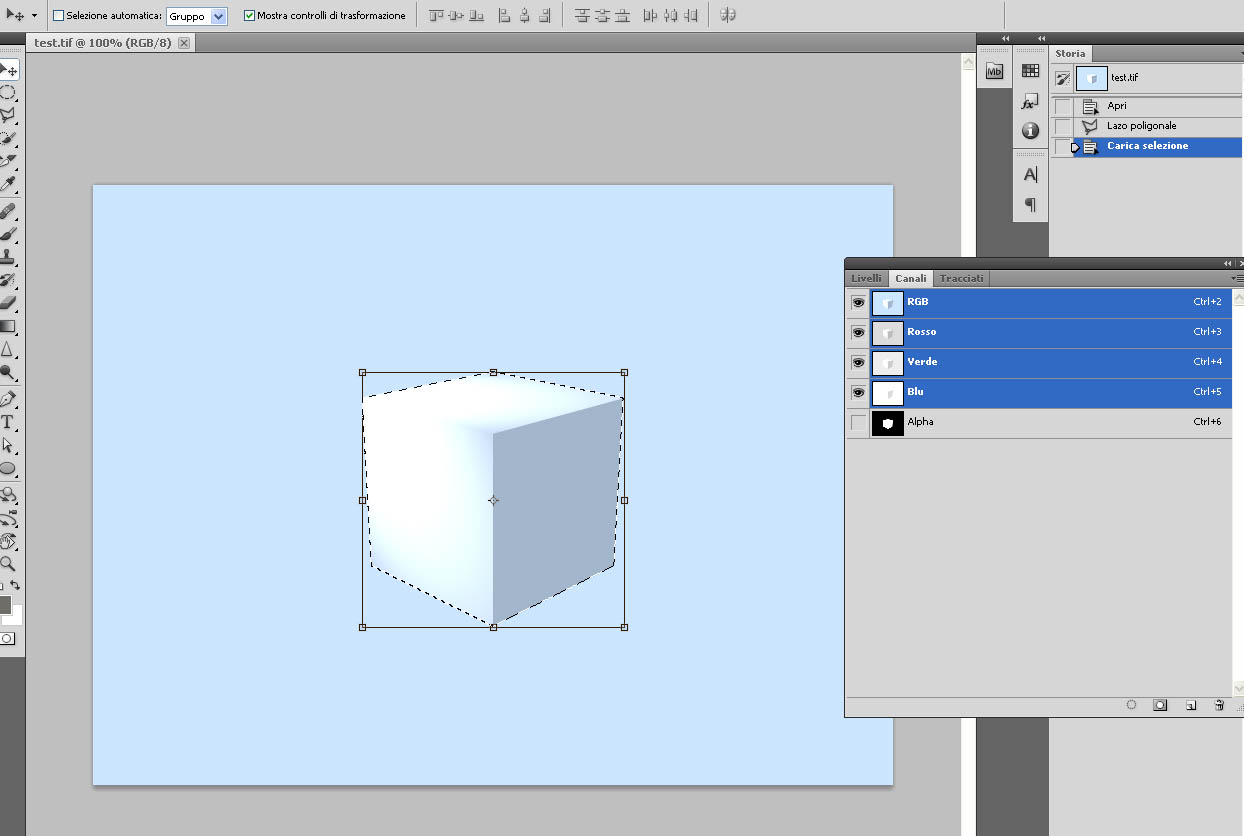Set history brush source at Lazo poligonale
Viewport: 1244px width, 836px height.
(1063, 126)
